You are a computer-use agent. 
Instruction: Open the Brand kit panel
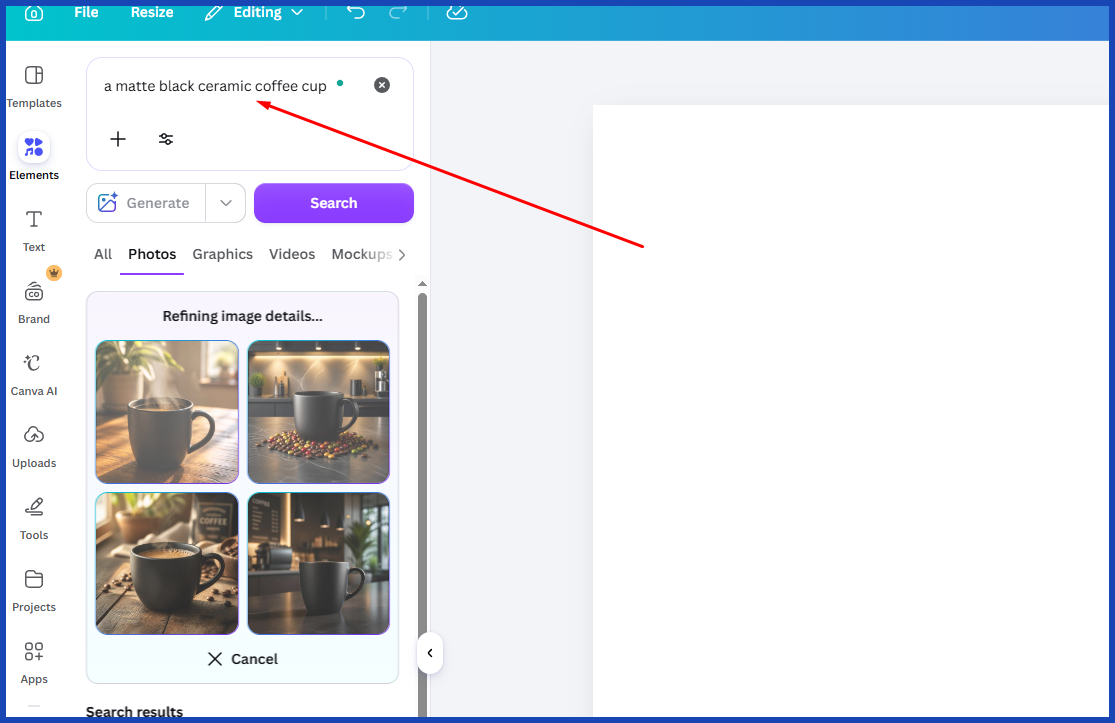(x=34, y=302)
